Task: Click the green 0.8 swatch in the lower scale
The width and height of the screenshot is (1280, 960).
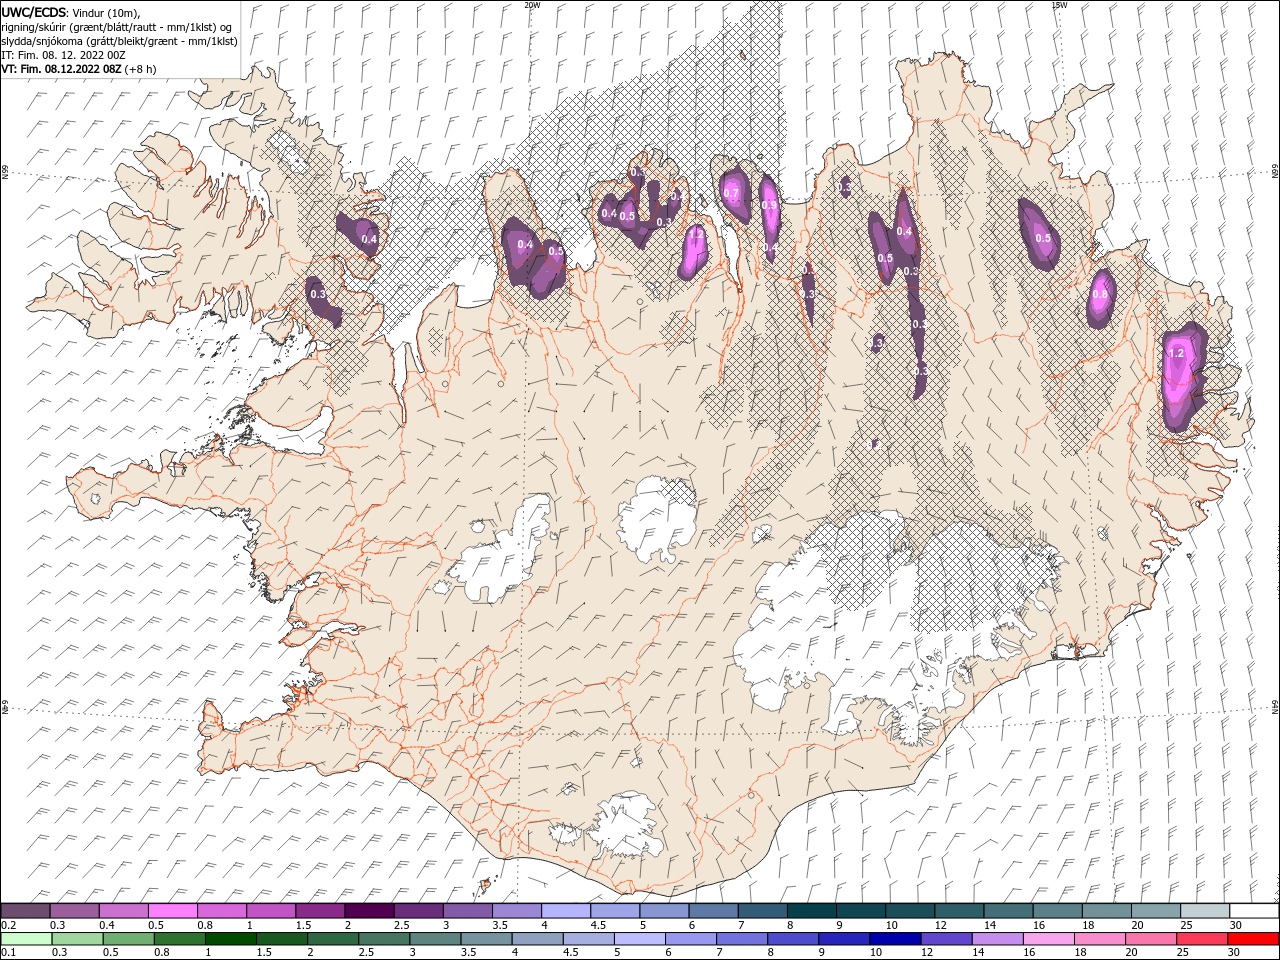Action: (x=180, y=939)
